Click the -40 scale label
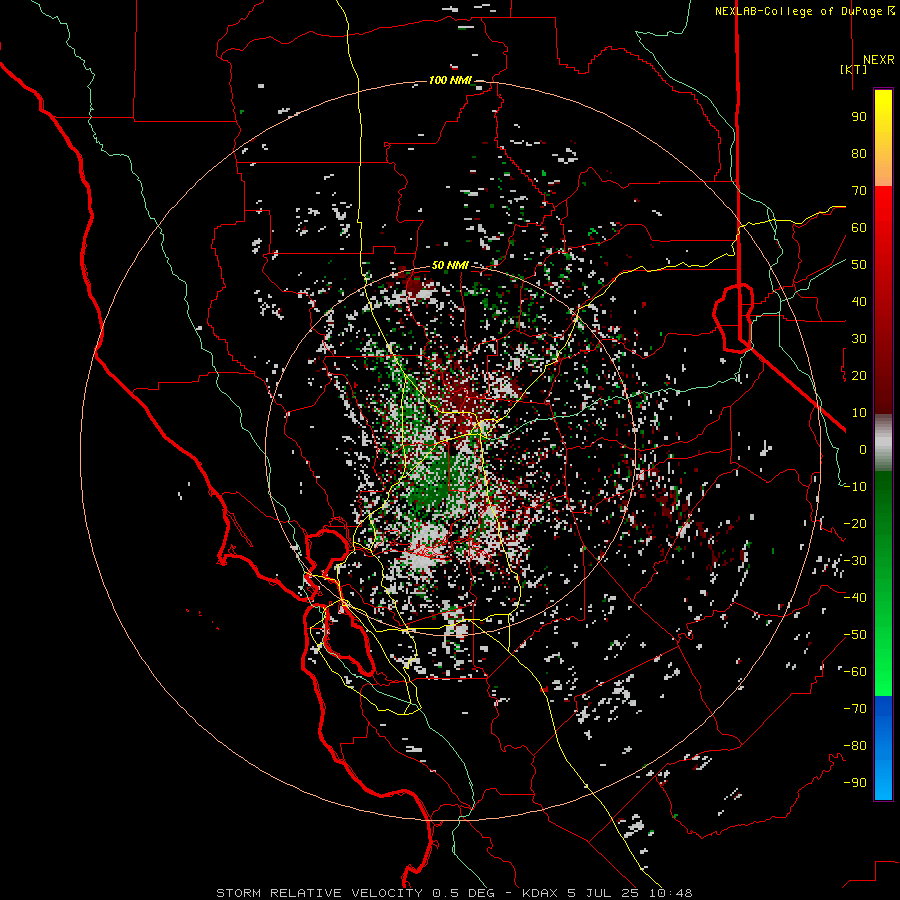 pos(855,598)
